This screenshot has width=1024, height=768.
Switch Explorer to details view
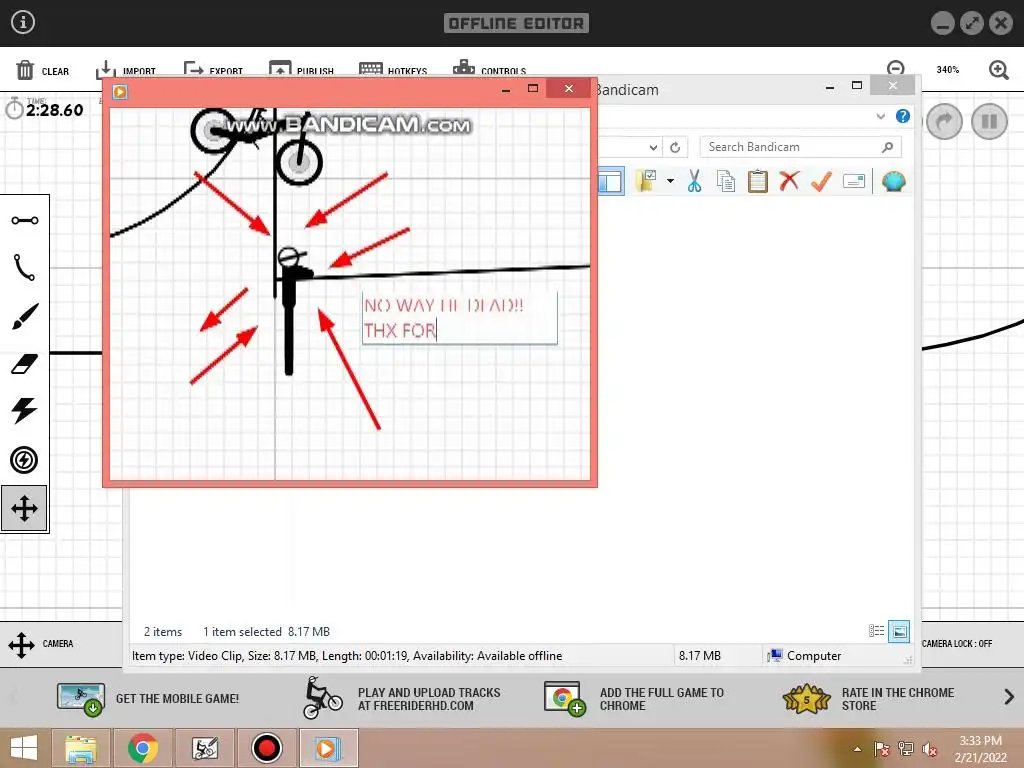pyautogui.click(x=876, y=631)
